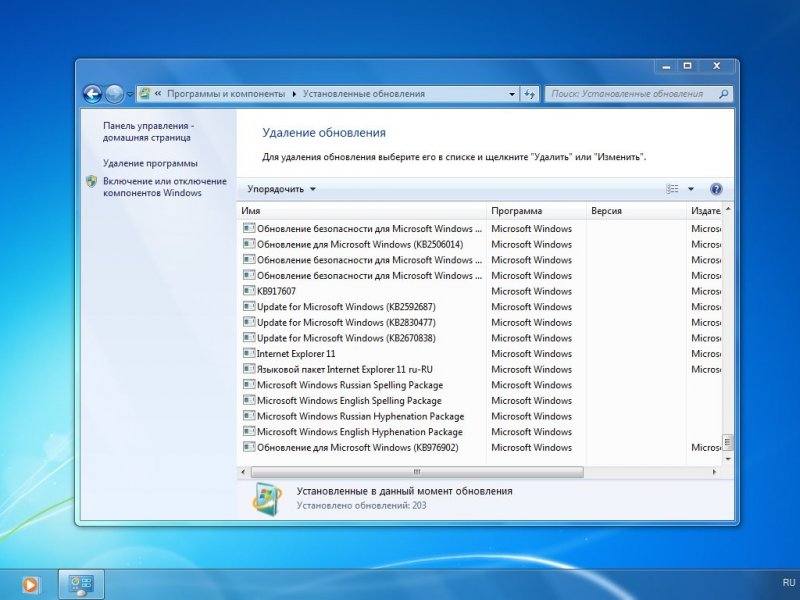The image size is (800, 600).
Task: Open Control Panel home page link
Action: coord(148,132)
